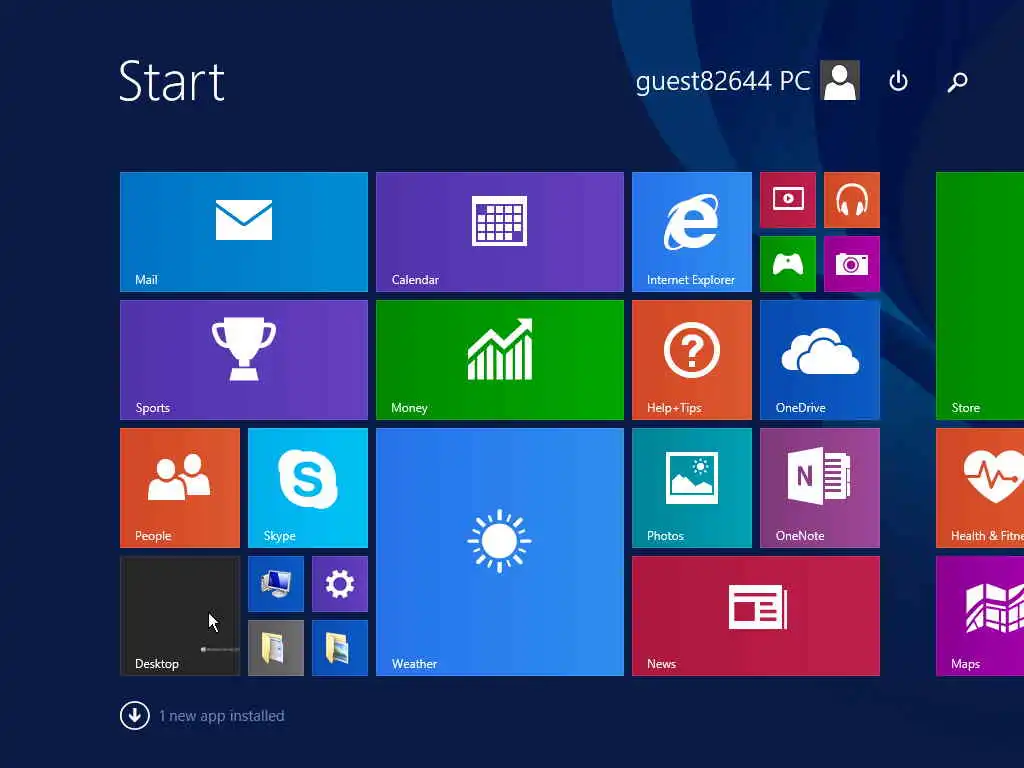Click the Search magnifier button
Viewport: 1024px width, 768px height.
tap(957, 82)
